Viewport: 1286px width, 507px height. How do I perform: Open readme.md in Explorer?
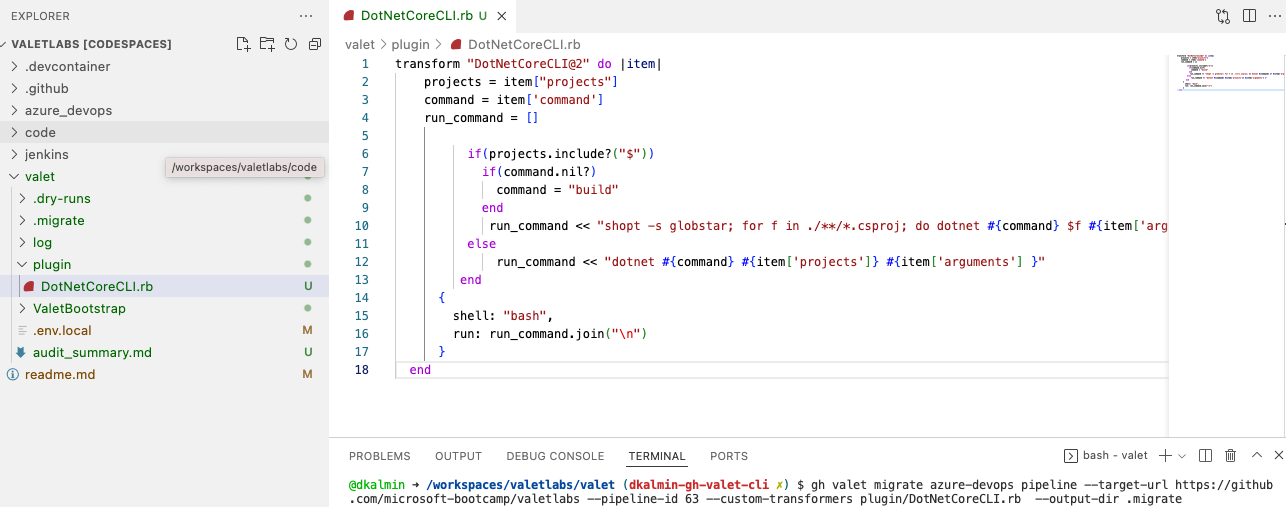click(164, 374)
